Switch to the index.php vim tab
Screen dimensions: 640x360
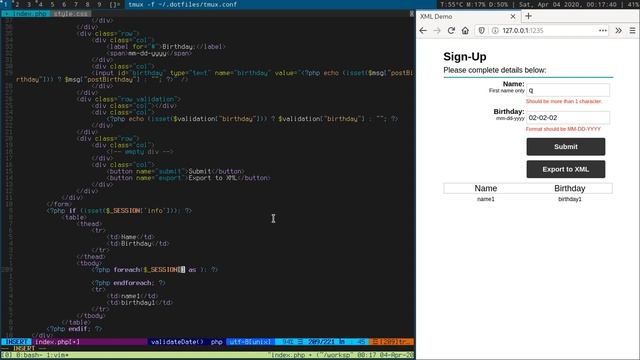tap(26, 13)
